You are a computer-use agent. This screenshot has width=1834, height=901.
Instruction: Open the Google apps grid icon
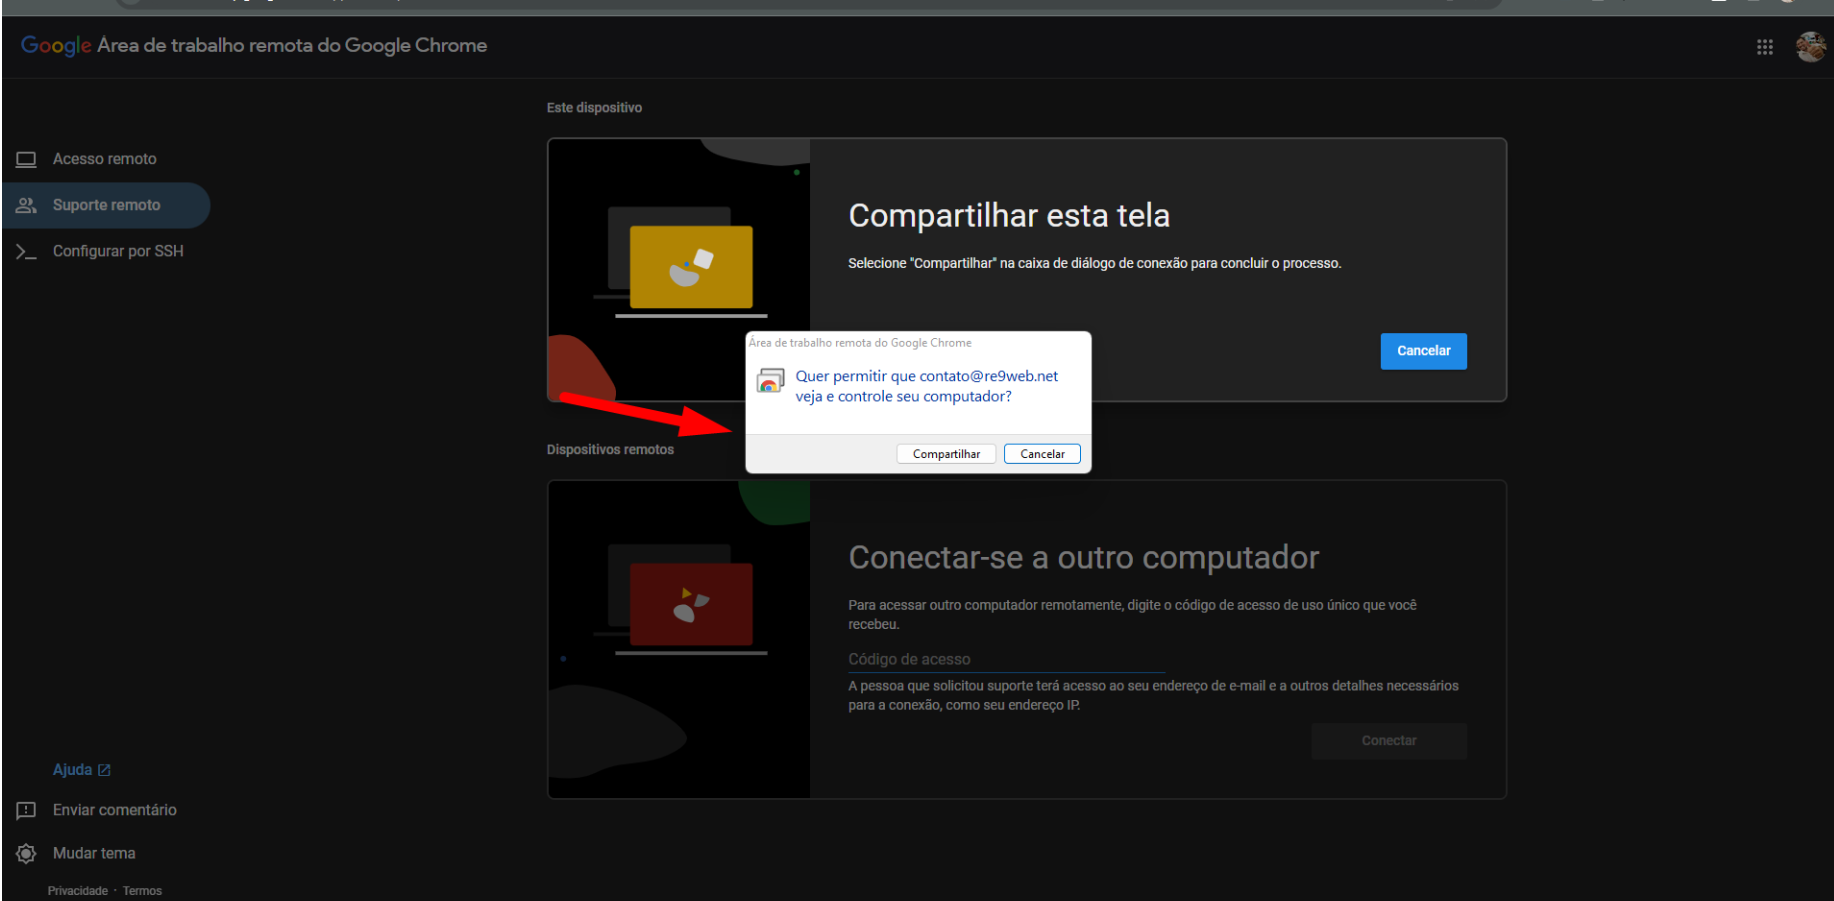(1765, 47)
